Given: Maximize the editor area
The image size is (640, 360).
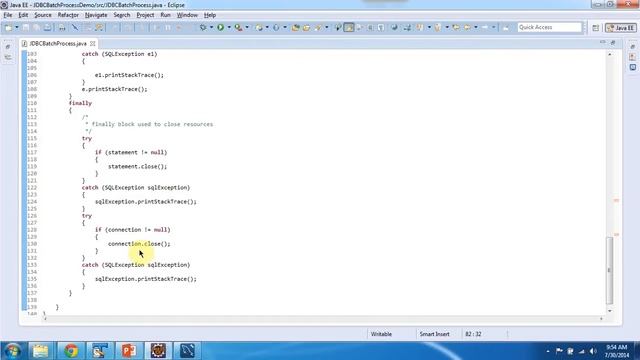Looking at the screenshot, I should (613, 42).
